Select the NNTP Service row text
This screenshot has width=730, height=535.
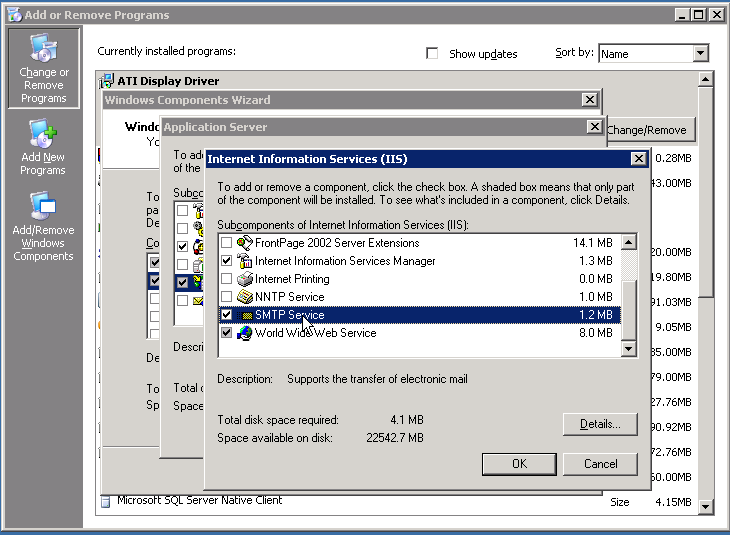tap(290, 297)
